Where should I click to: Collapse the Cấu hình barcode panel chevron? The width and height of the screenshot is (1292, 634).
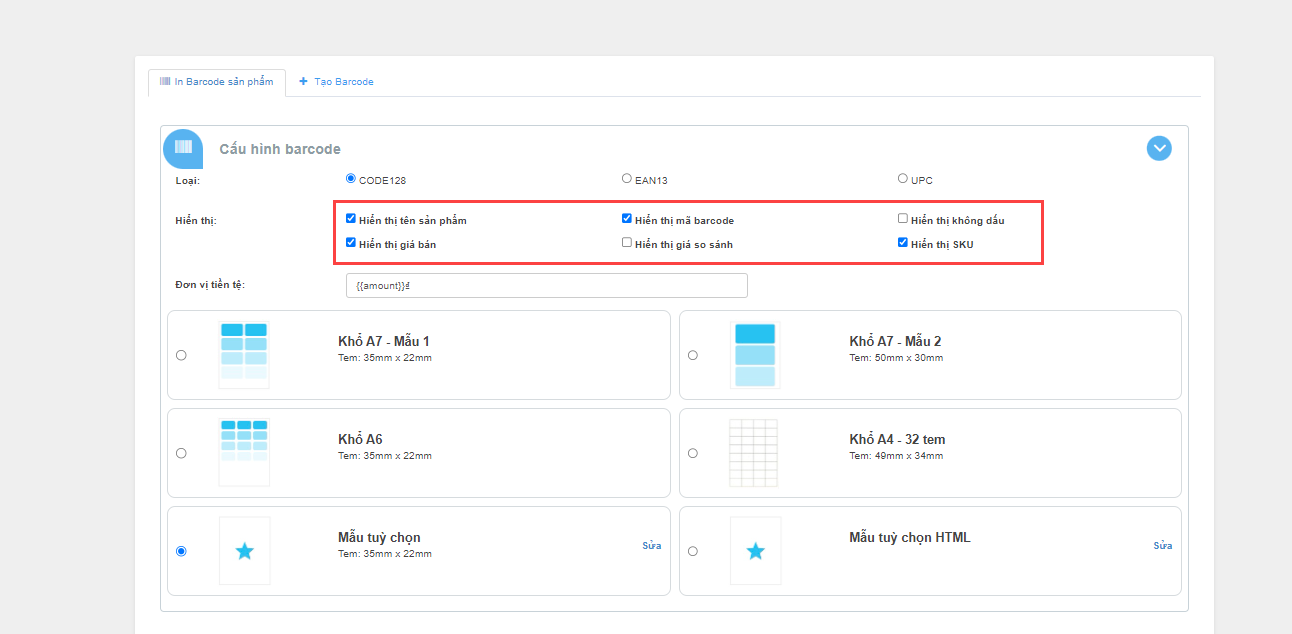1159,148
